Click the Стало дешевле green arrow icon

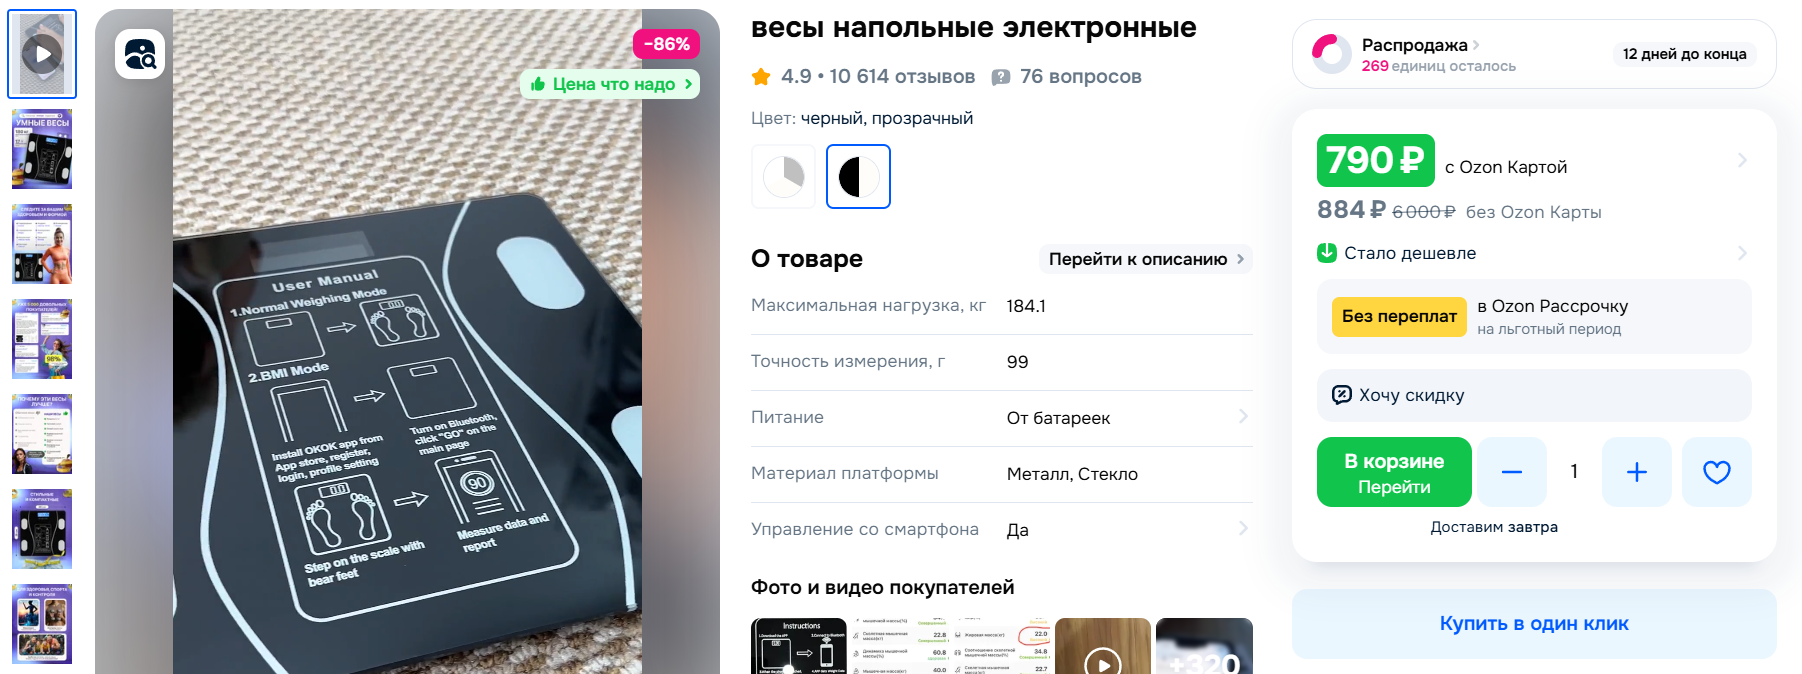coord(1327,253)
